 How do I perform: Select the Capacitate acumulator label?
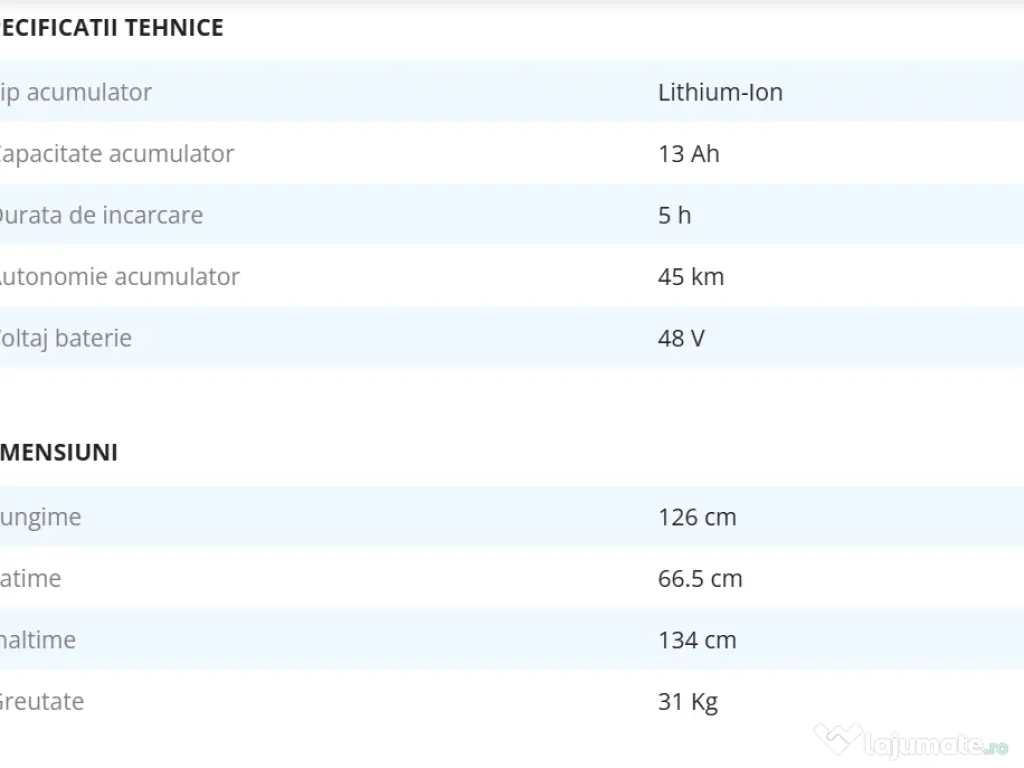[x=116, y=154]
